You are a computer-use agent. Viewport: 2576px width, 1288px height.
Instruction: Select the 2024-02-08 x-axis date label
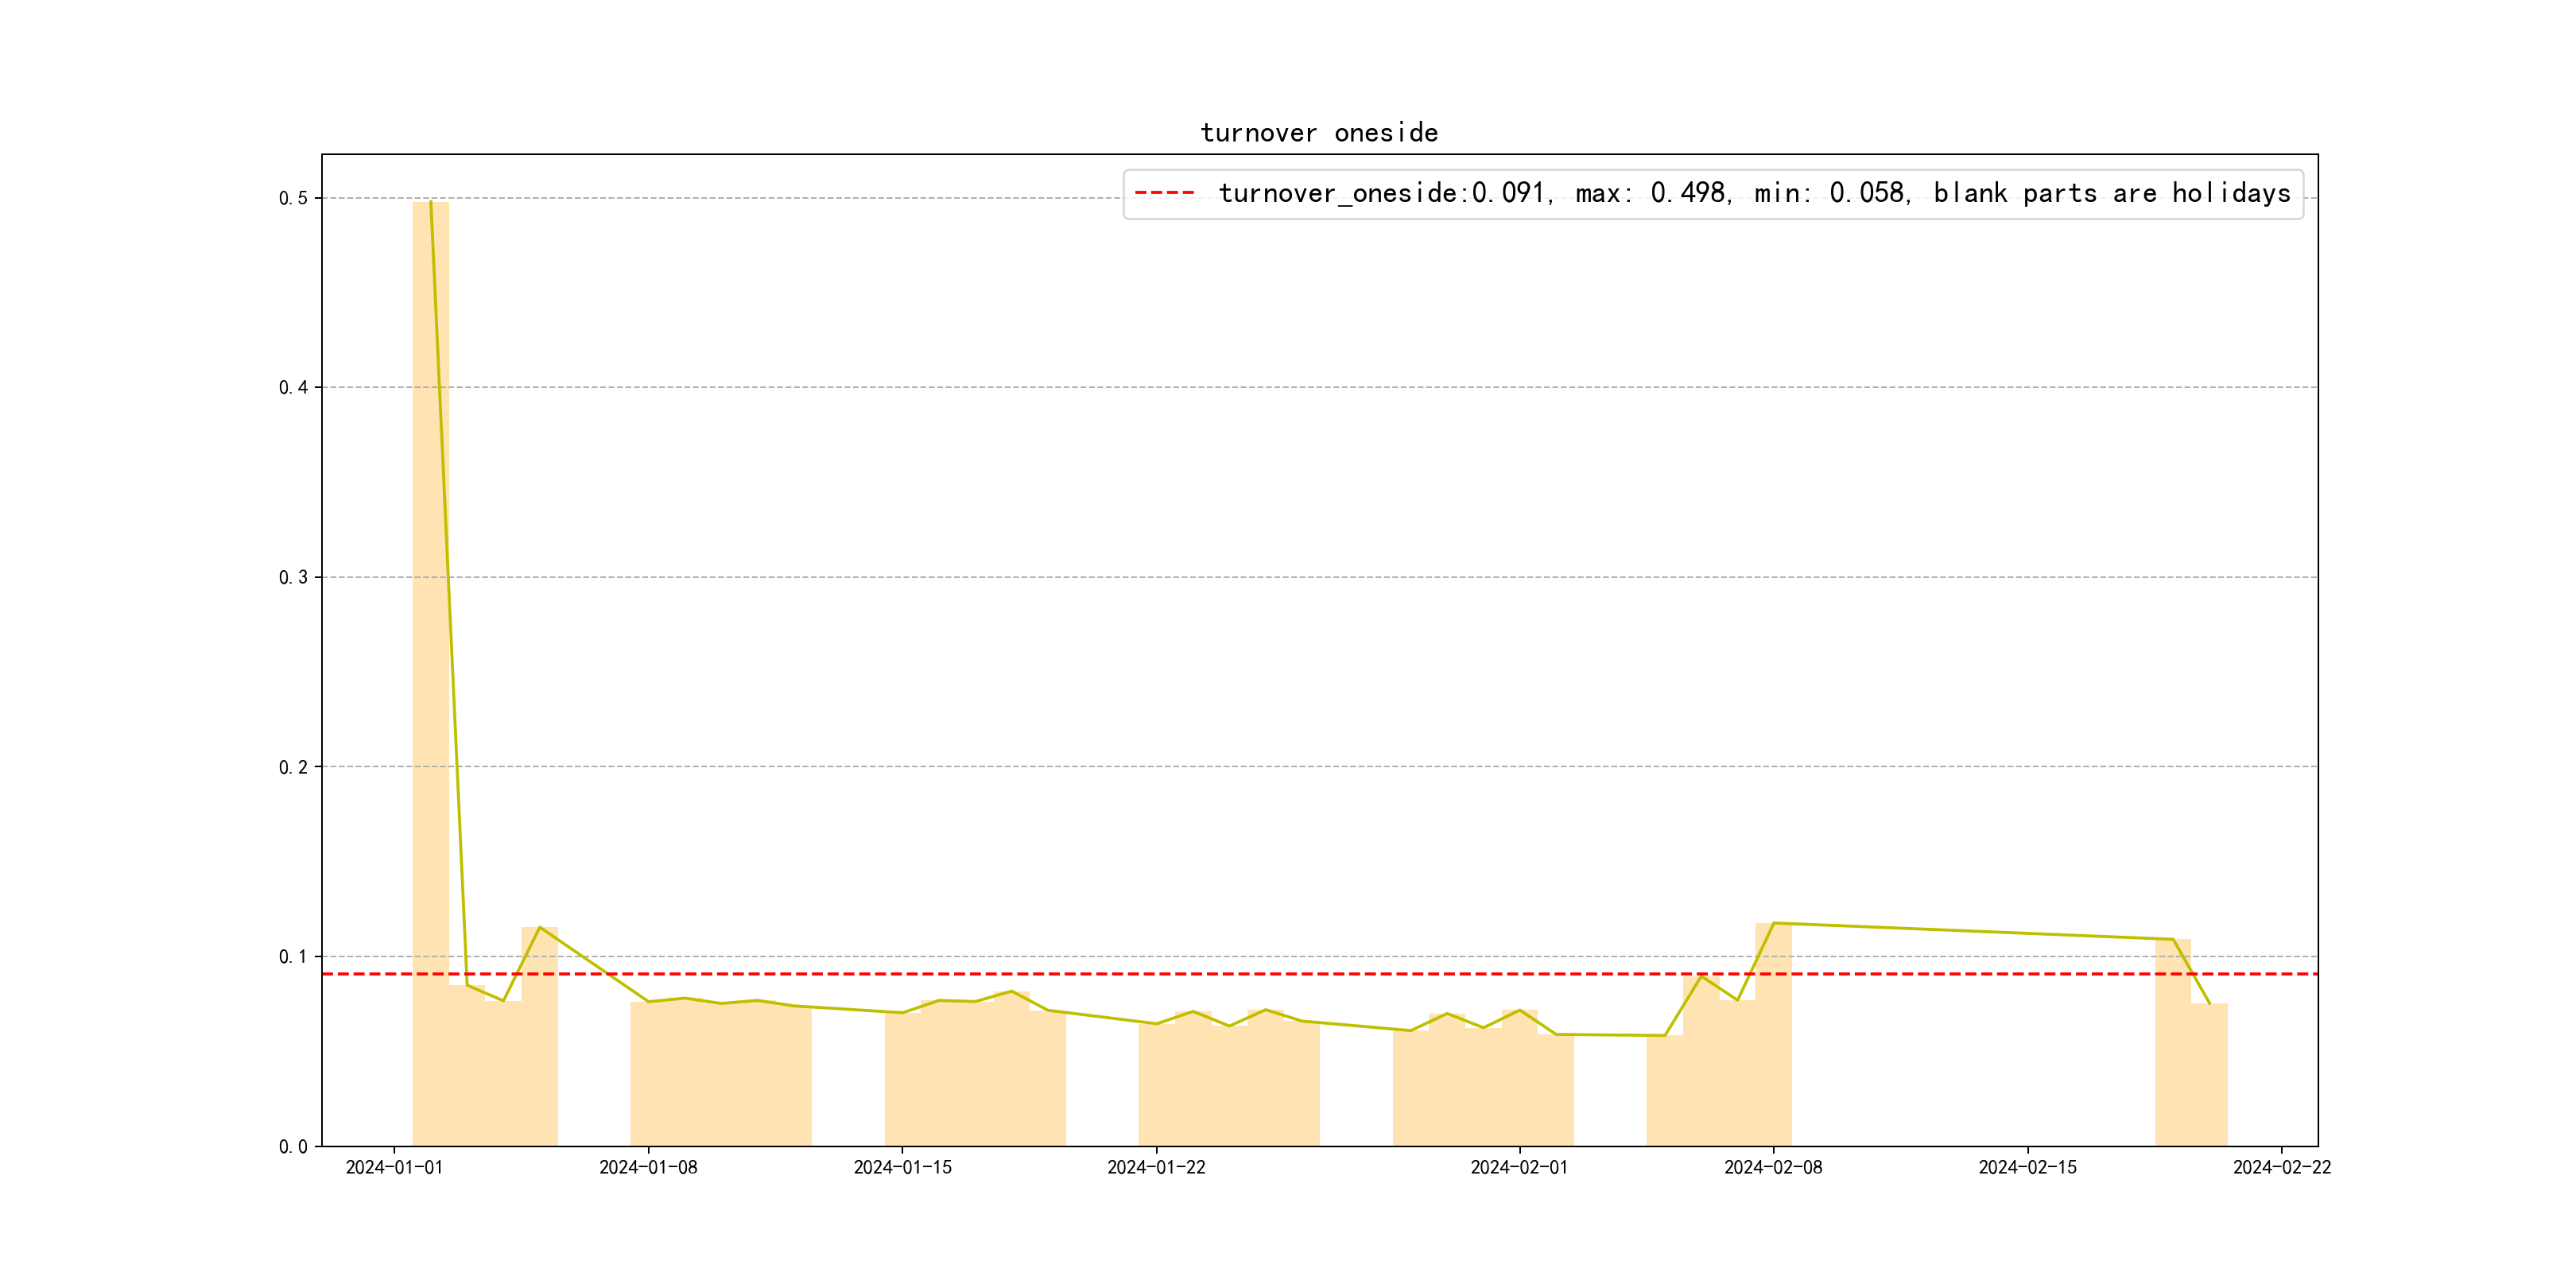tap(1773, 1168)
